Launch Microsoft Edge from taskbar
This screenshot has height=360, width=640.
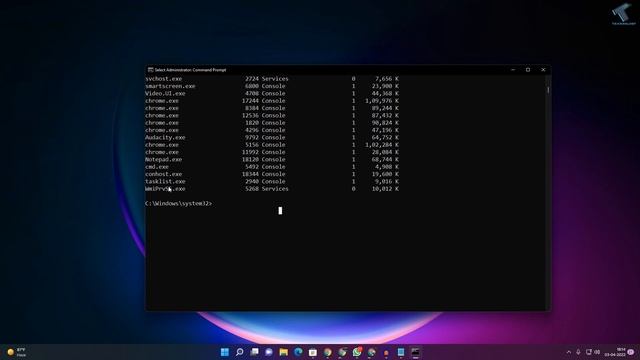click(x=298, y=352)
